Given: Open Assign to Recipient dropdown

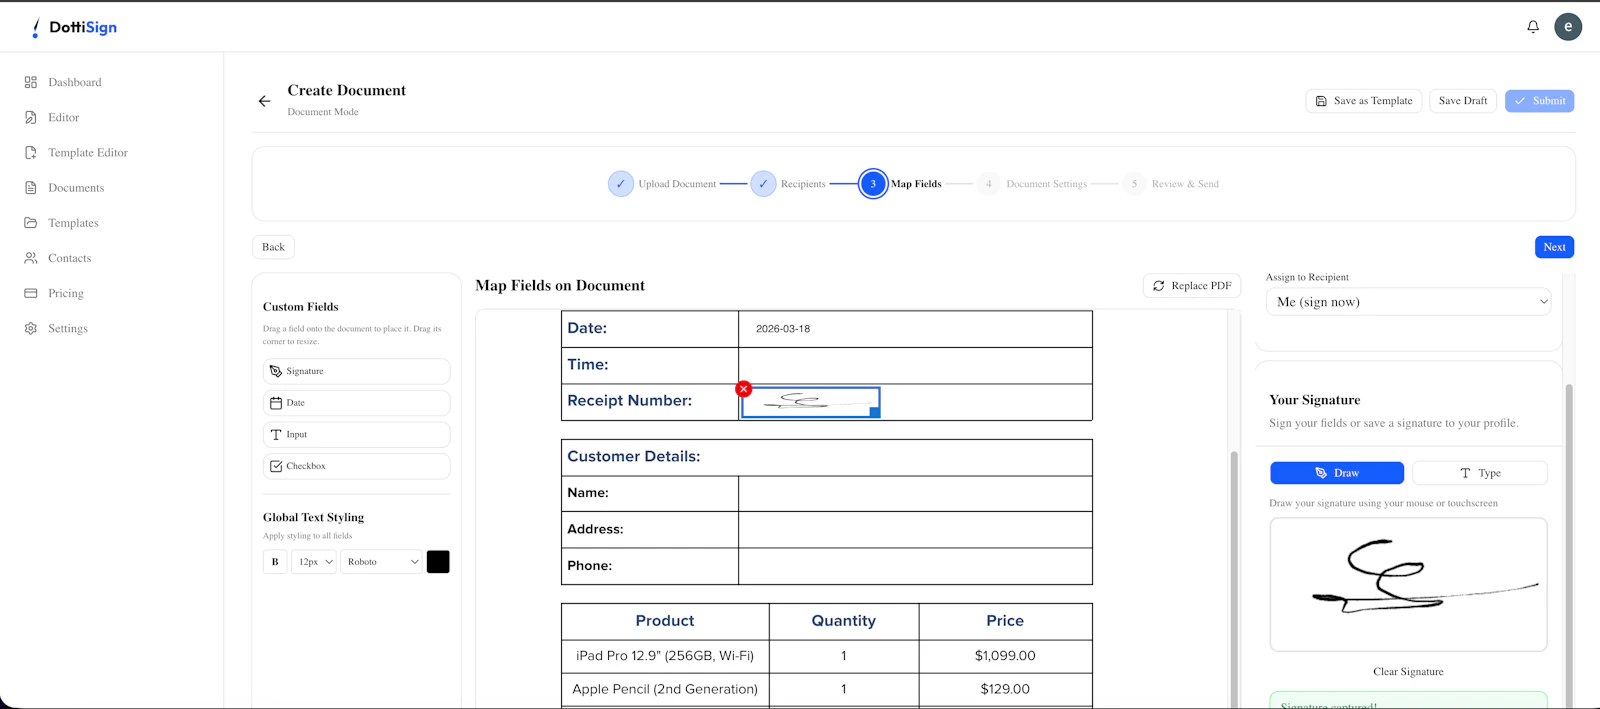Looking at the screenshot, I should point(1408,302).
